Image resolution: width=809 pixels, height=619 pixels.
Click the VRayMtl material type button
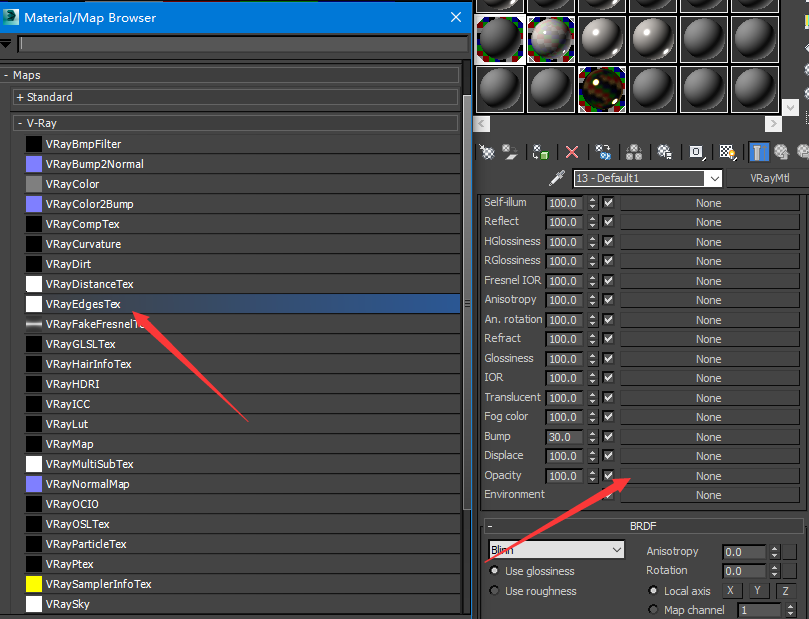point(769,178)
